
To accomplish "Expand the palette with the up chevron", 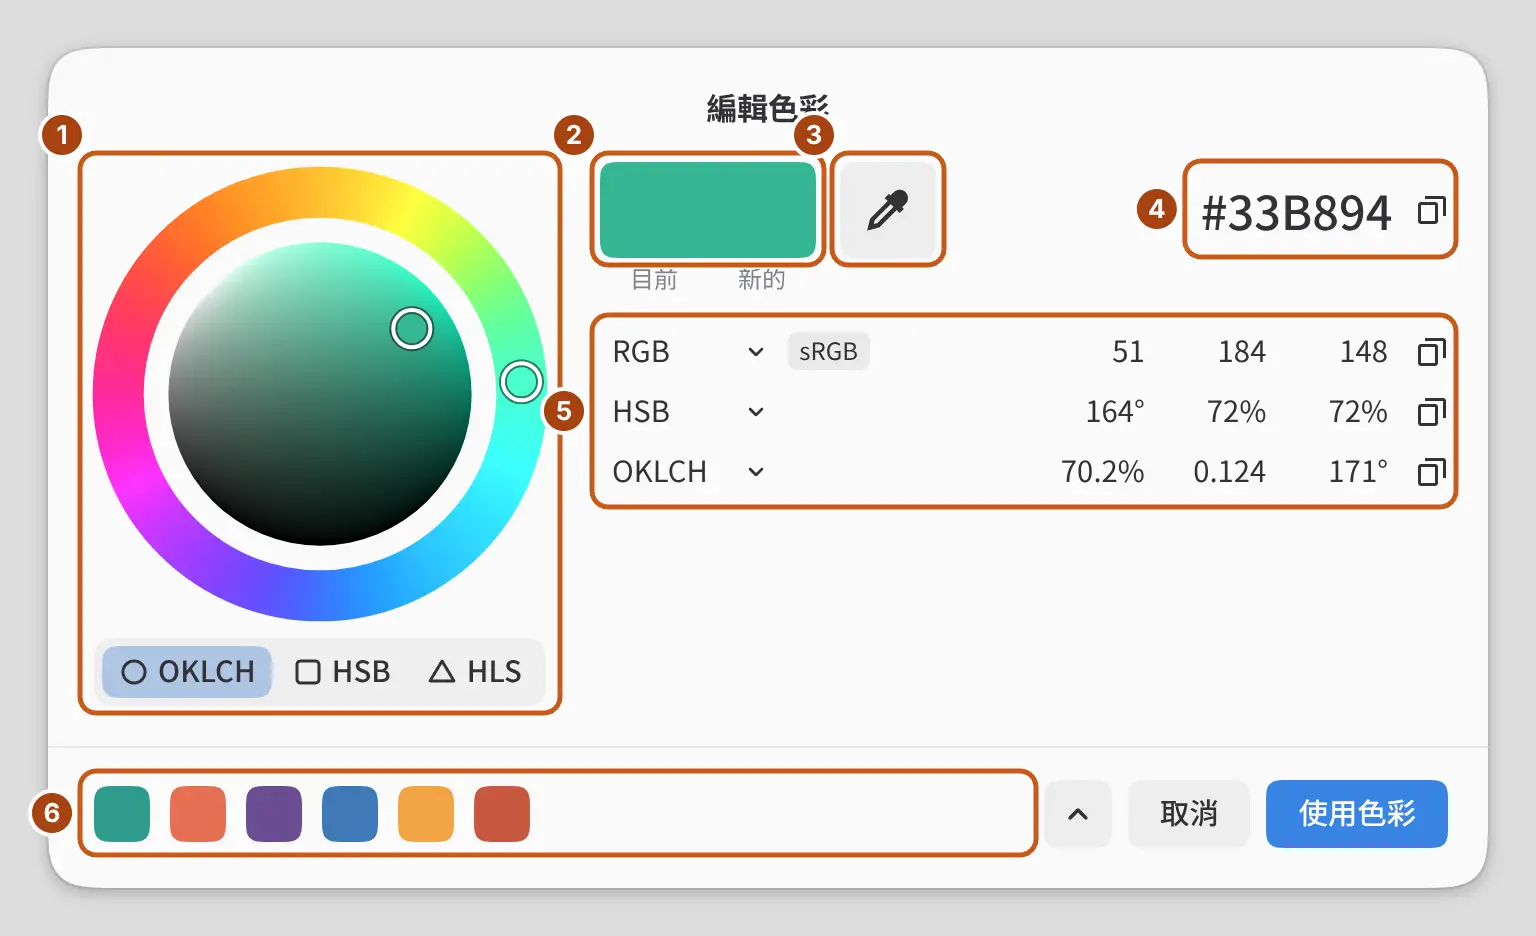I will click(1078, 814).
